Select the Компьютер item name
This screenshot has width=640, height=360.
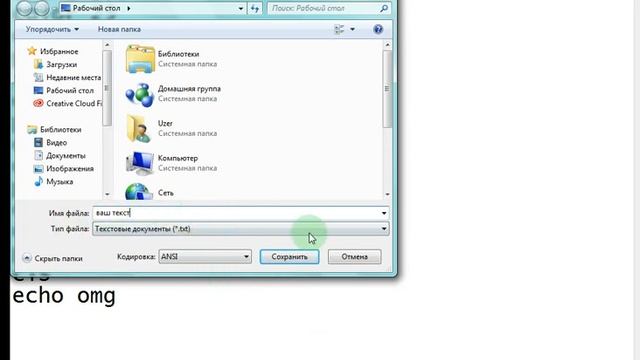click(178, 158)
